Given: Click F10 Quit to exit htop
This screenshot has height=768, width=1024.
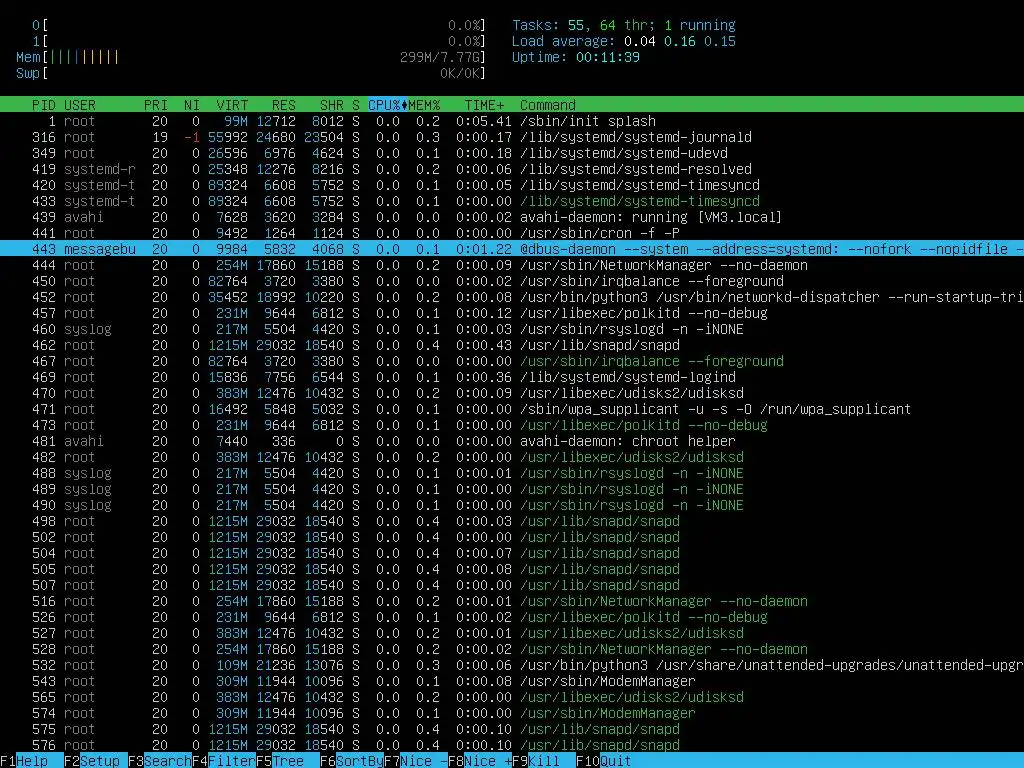Looking at the screenshot, I should pos(604,761).
